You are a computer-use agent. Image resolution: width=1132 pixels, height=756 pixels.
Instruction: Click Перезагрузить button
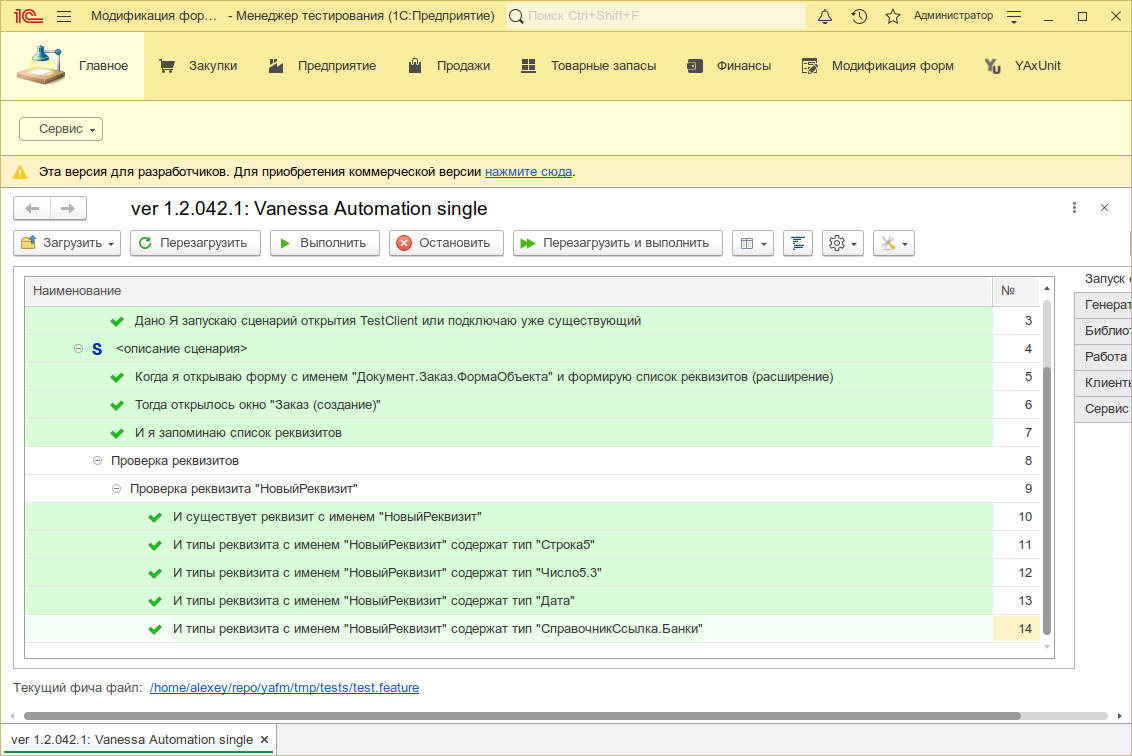(195, 243)
